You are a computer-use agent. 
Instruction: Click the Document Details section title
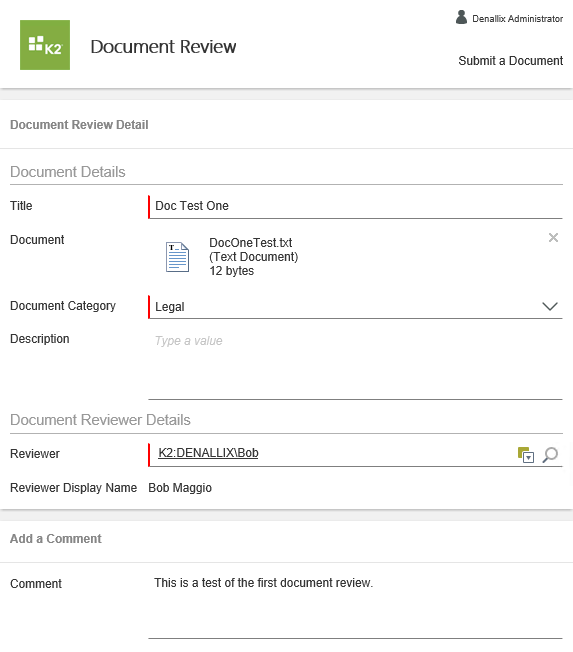click(68, 172)
